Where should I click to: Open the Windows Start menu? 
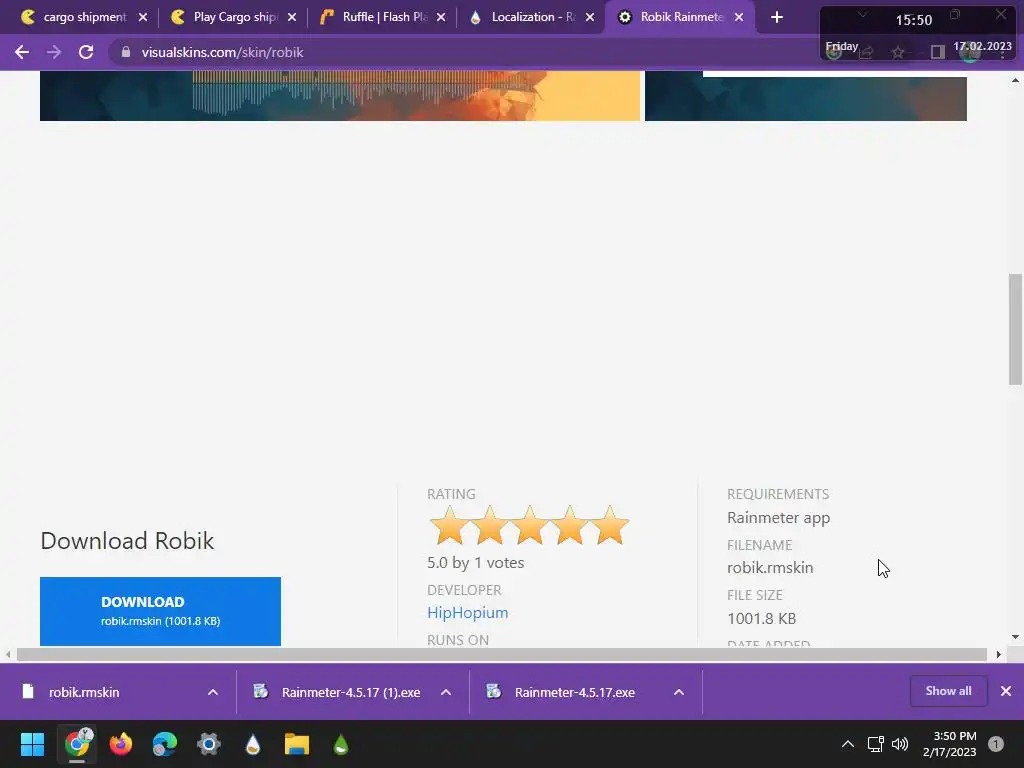coord(32,744)
